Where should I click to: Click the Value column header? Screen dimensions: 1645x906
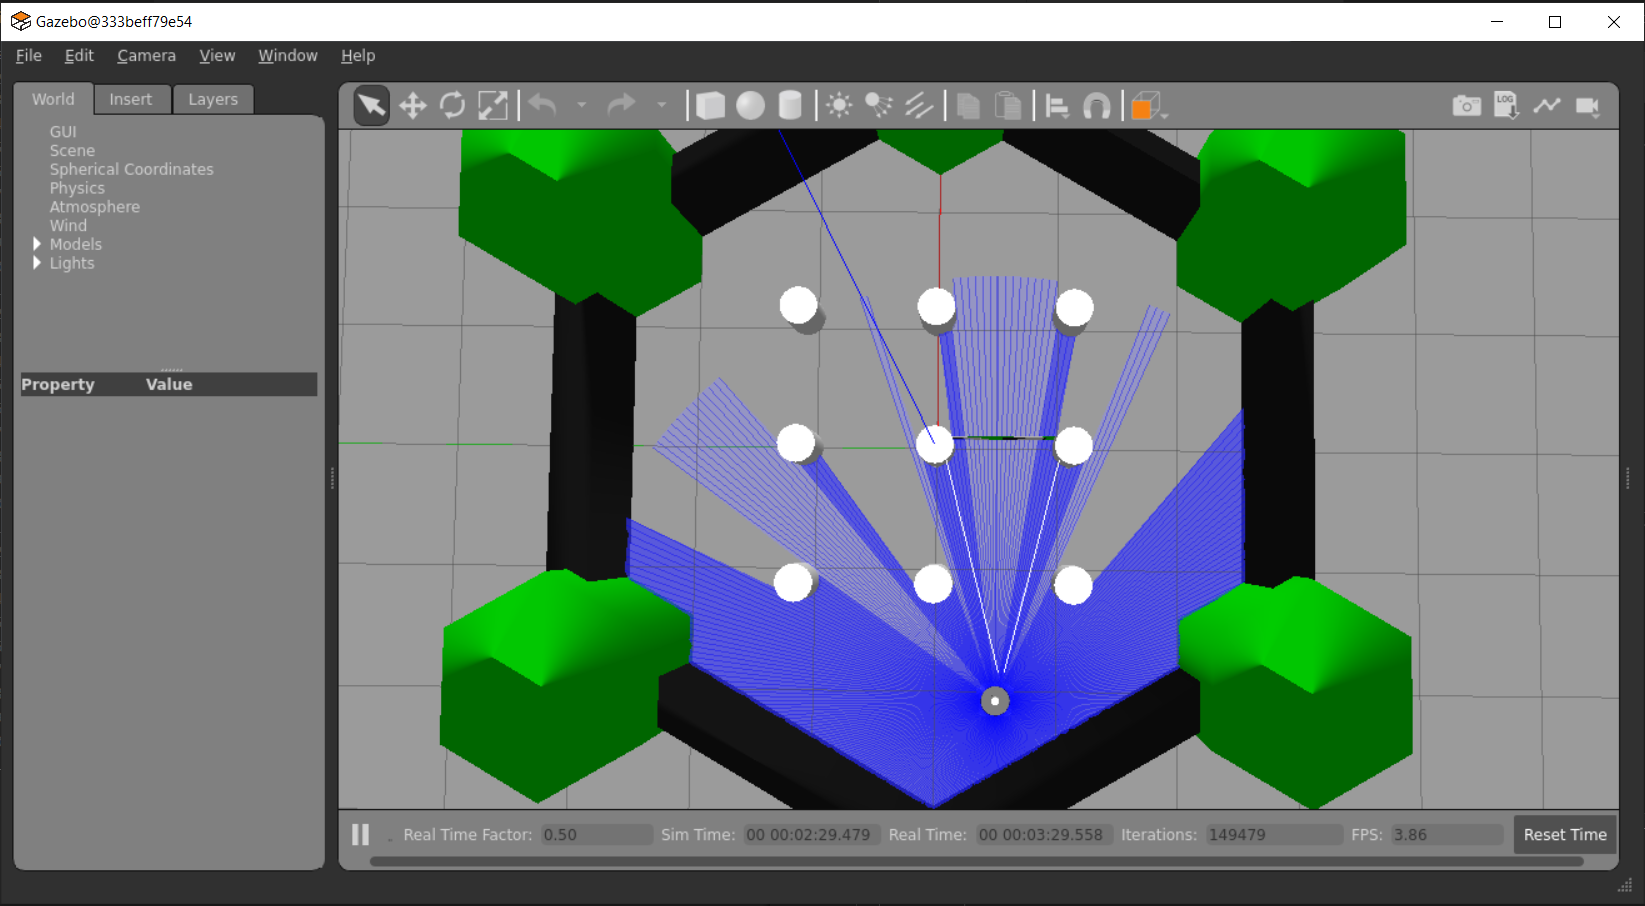169,384
